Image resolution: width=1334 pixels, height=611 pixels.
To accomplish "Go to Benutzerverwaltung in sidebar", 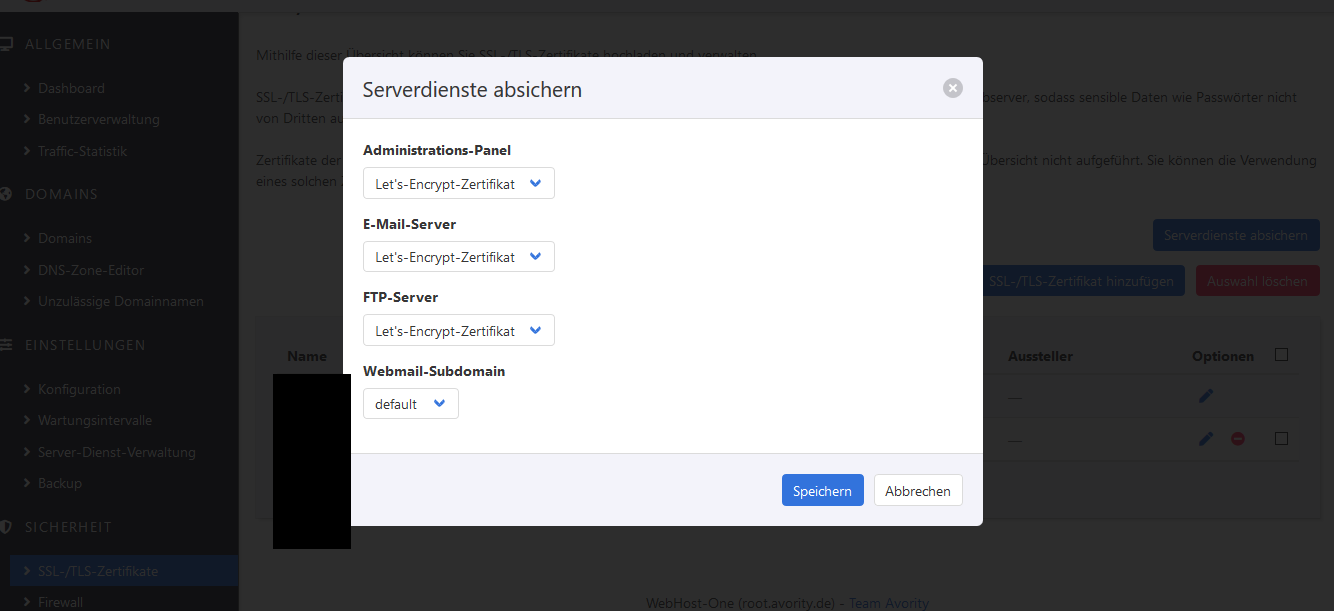I will pos(98,119).
